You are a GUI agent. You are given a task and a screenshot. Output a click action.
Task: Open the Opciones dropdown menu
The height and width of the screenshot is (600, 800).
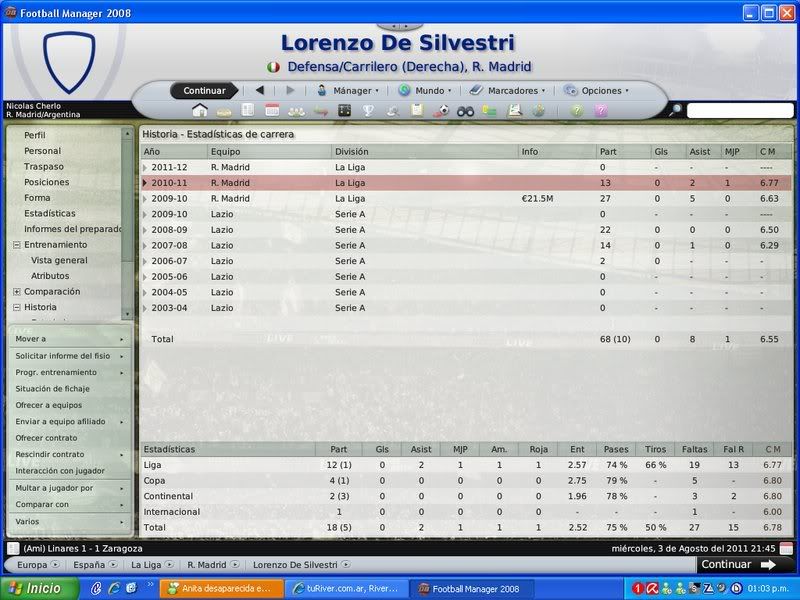click(596, 90)
